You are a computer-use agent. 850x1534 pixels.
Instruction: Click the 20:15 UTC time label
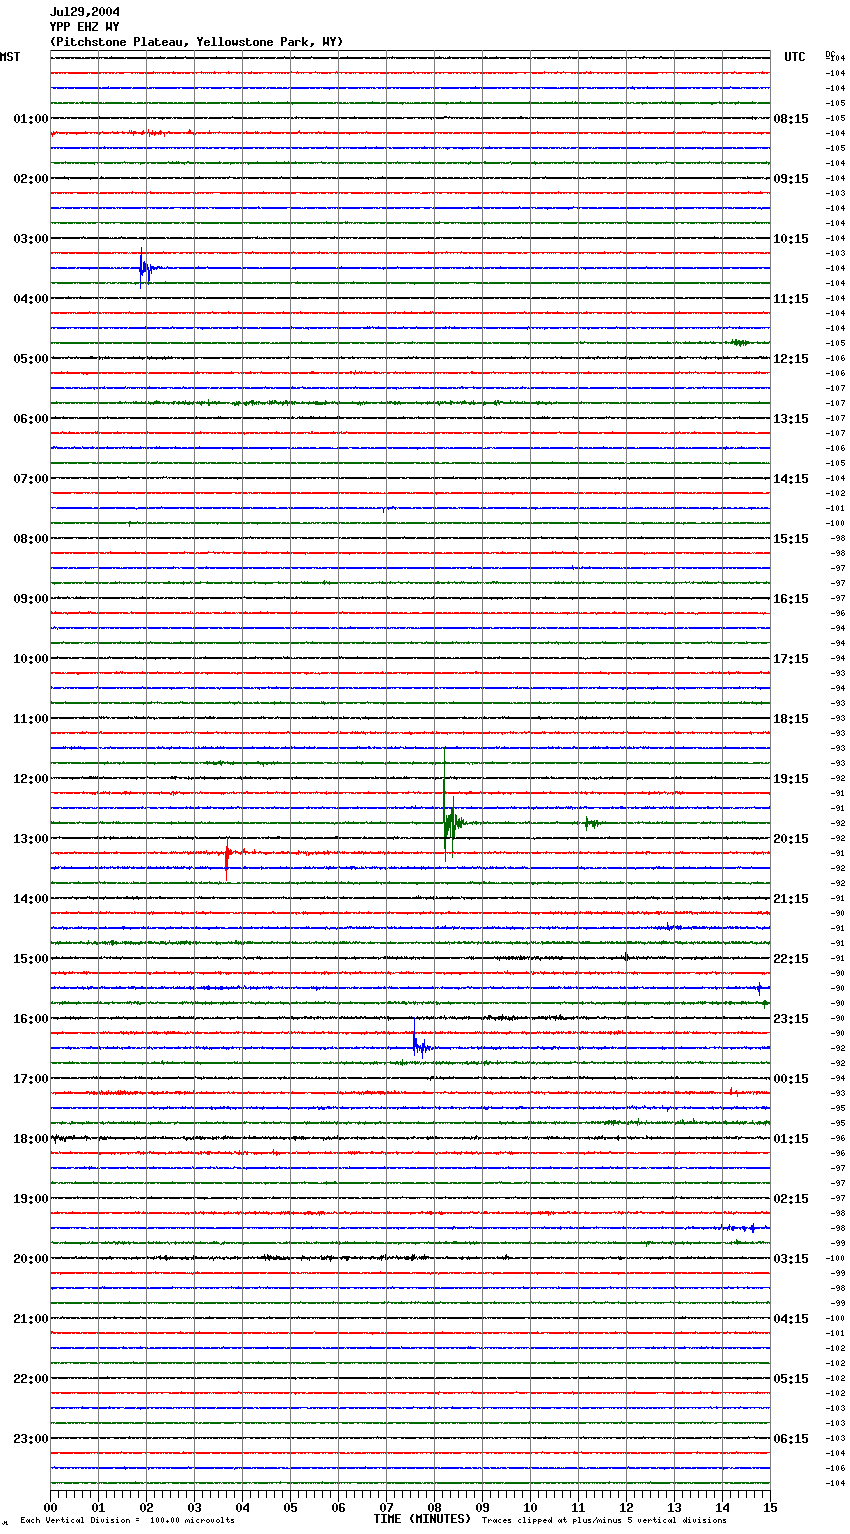pos(791,839)
